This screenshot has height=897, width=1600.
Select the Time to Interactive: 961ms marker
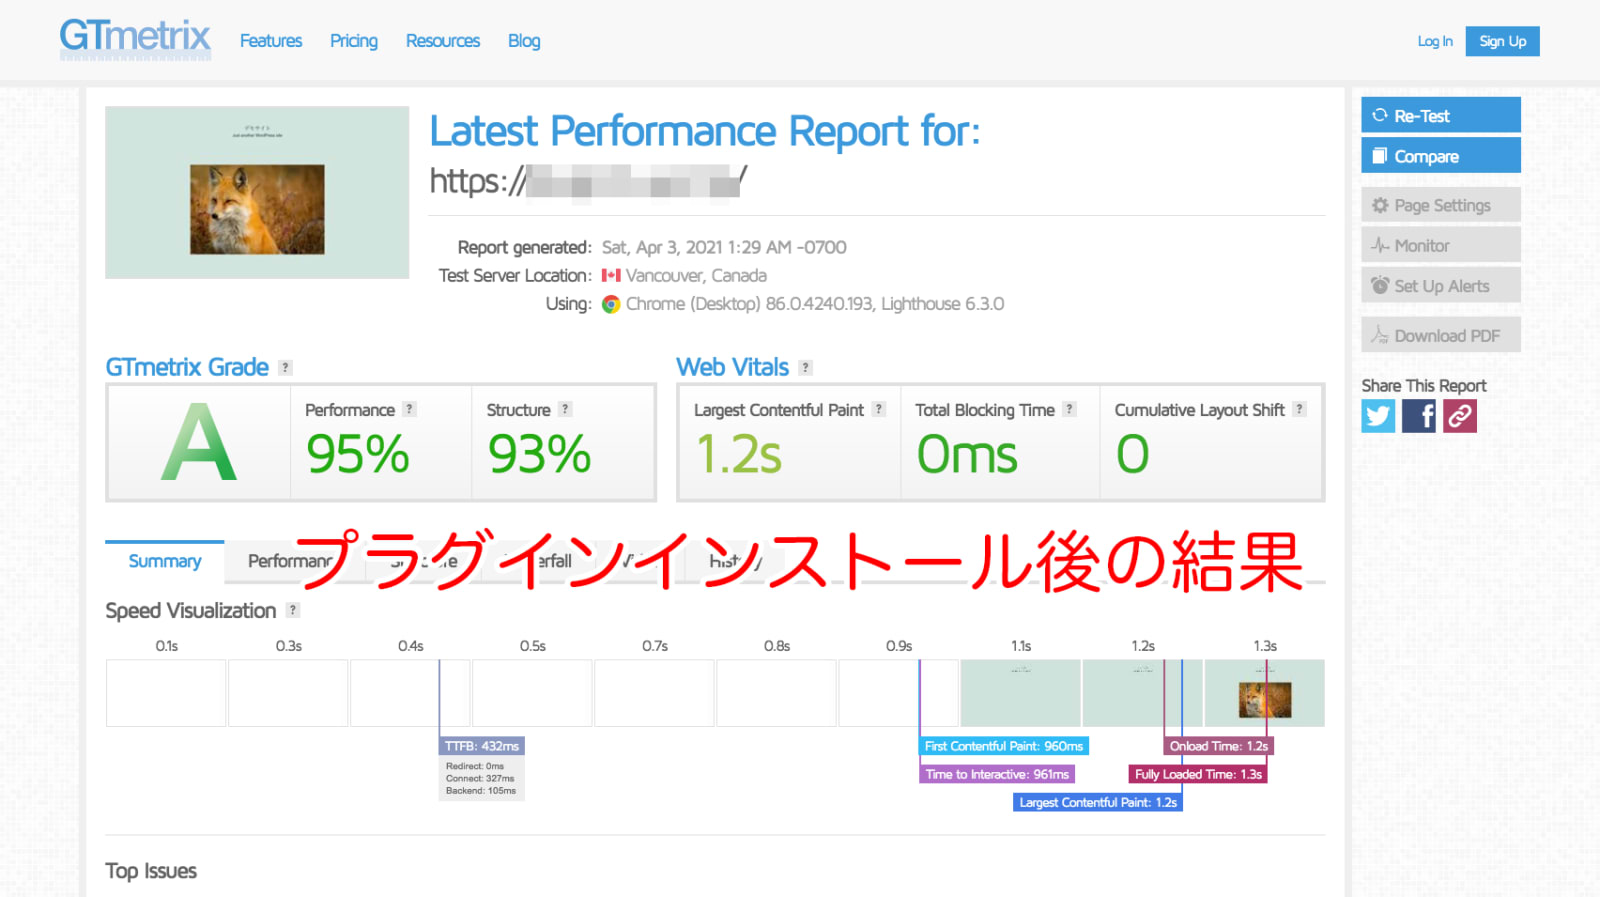pyautogui.click(x=997, y=774)
